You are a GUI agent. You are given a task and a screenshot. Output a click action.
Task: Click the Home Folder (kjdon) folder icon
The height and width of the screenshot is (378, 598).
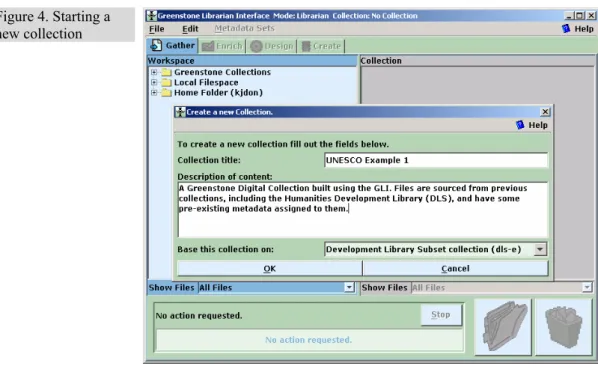tap(166, 93)
